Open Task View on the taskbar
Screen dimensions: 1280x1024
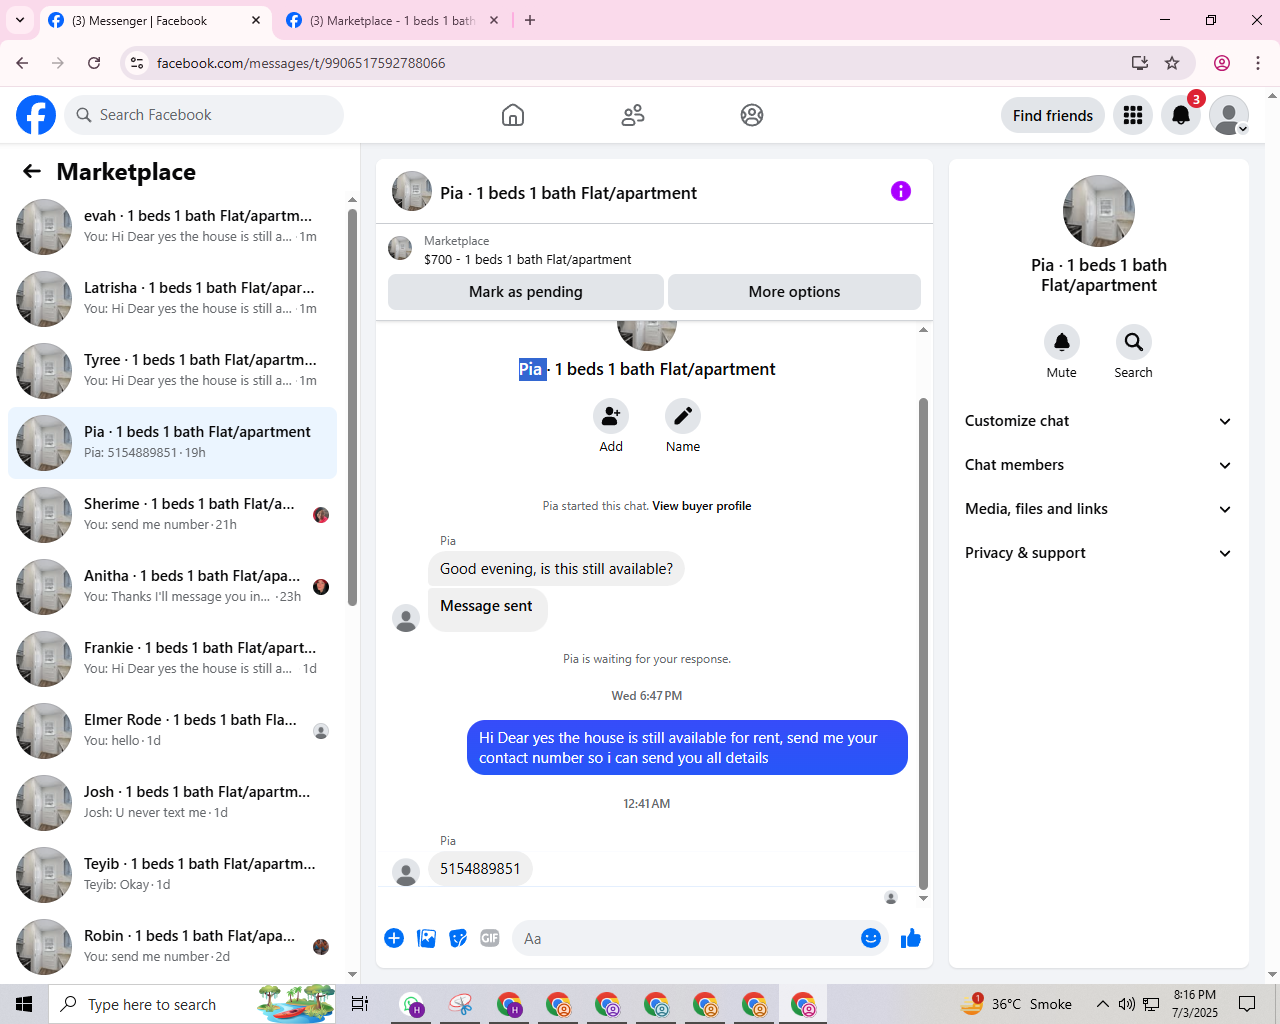coord(360,1004)
